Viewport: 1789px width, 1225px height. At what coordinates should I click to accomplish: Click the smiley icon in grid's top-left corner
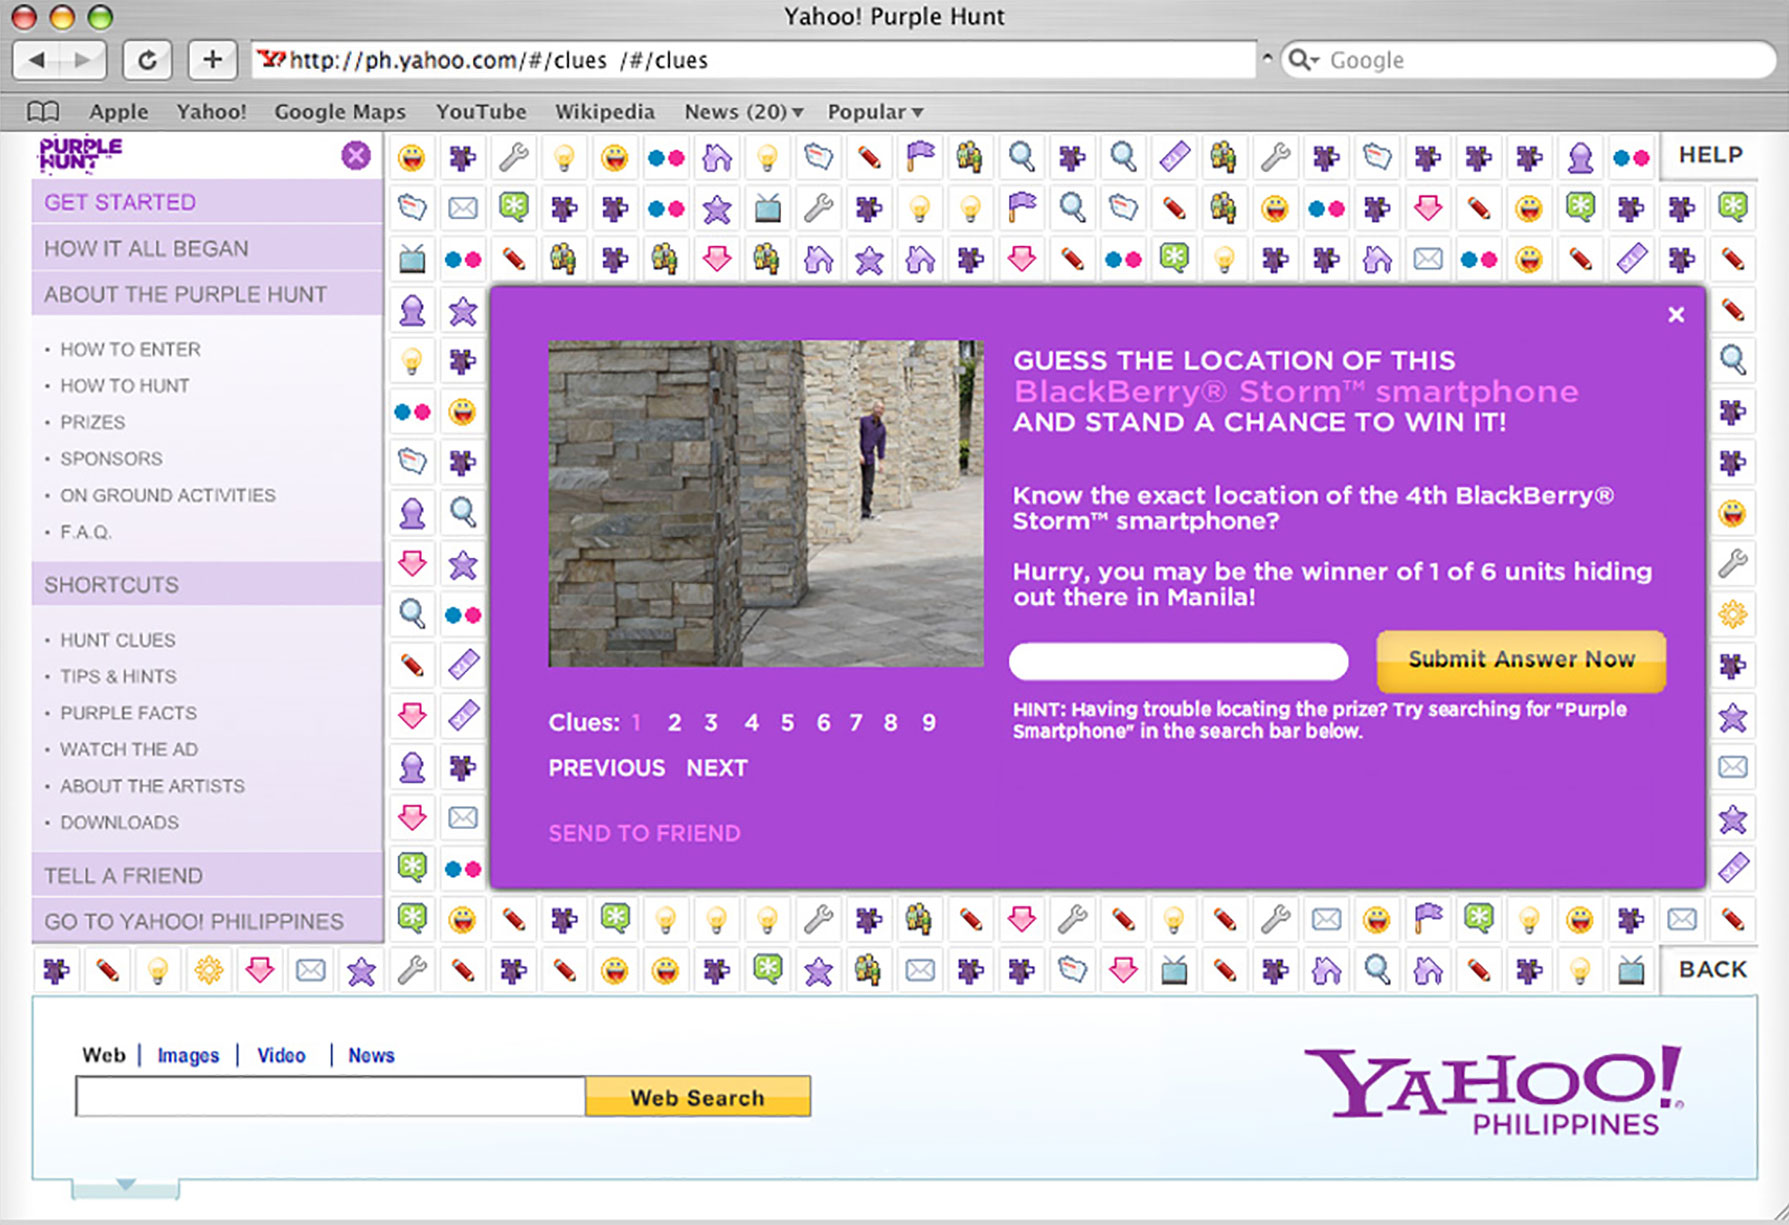click(411, 157)
